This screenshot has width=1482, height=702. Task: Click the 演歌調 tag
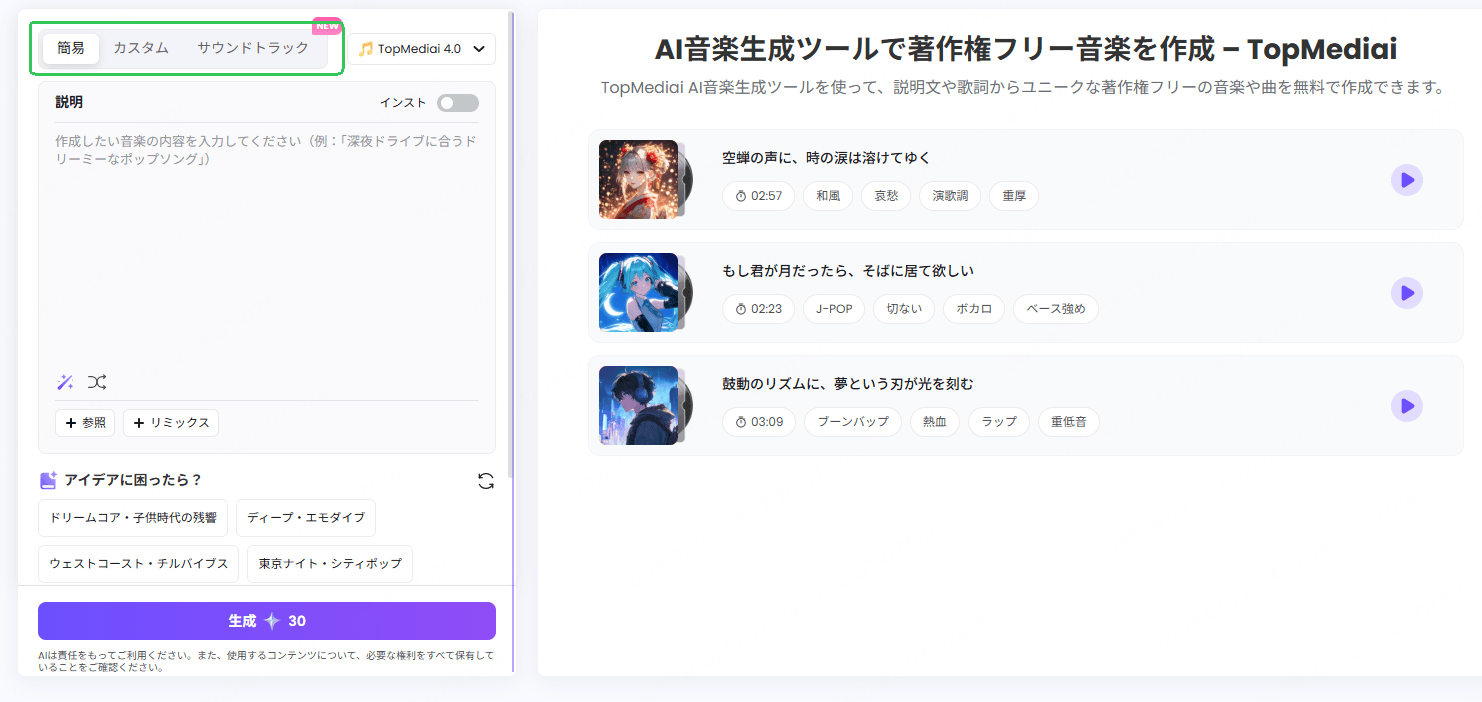pyautogui.click(x=950, y=196)
